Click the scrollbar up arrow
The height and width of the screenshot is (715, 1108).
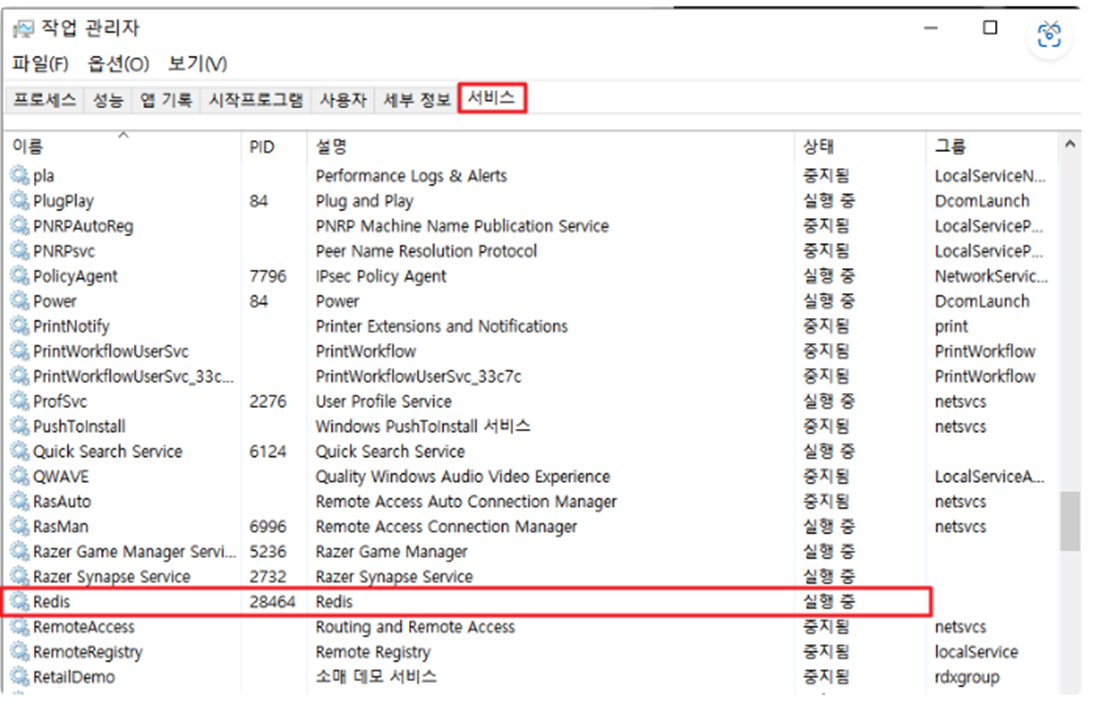[1070, 144]
